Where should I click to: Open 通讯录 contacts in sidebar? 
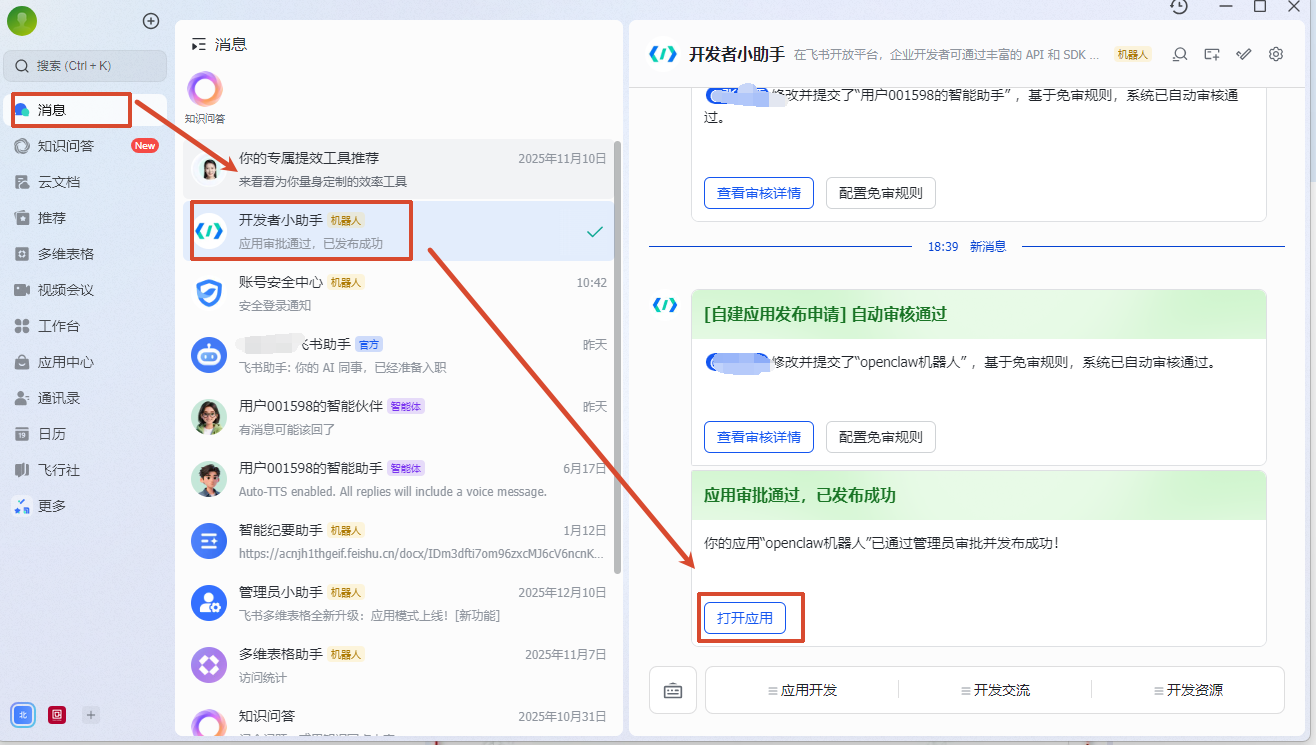(84, 398)
